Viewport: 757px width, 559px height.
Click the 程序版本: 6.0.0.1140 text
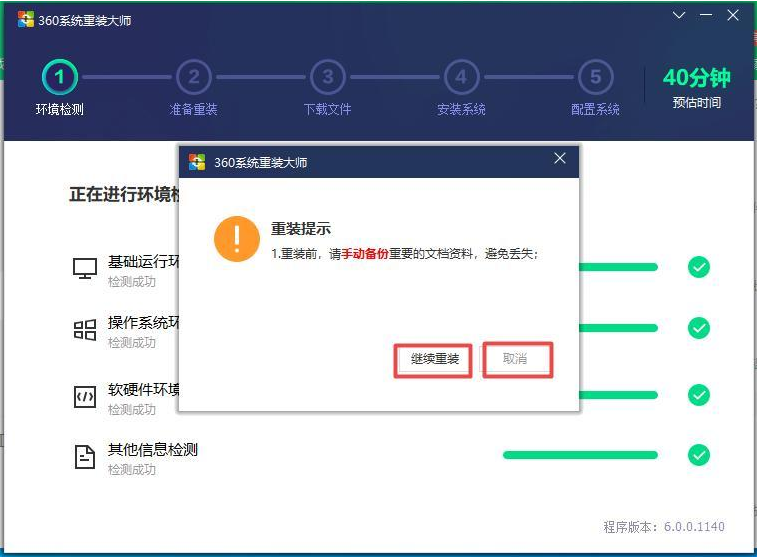point(664,526)
